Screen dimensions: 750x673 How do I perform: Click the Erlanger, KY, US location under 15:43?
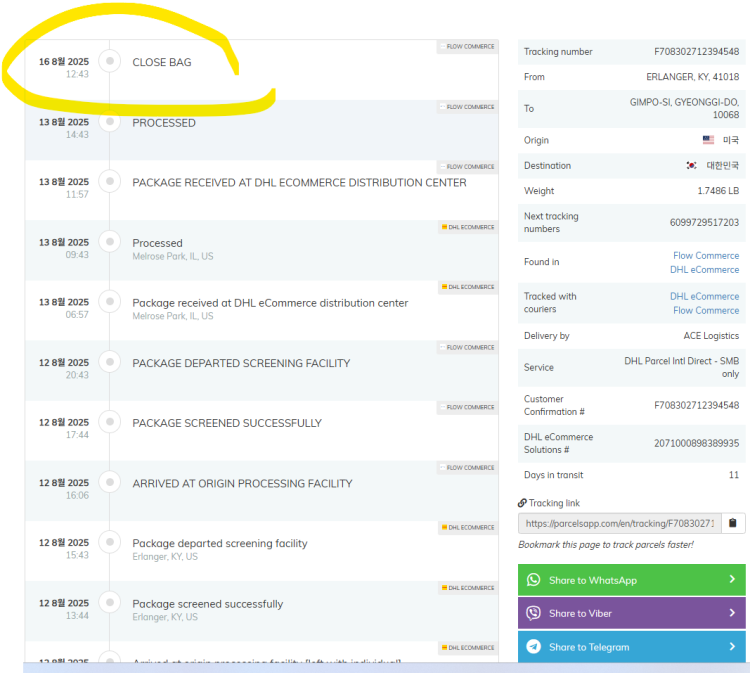click(165, 556)
